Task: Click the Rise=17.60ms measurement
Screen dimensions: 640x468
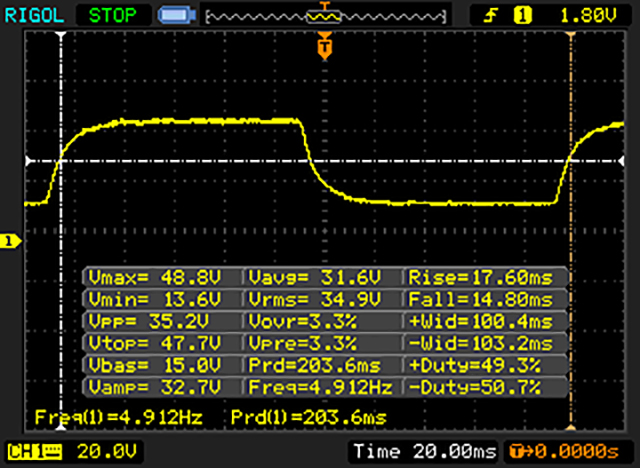Action: tap(480, 278)
